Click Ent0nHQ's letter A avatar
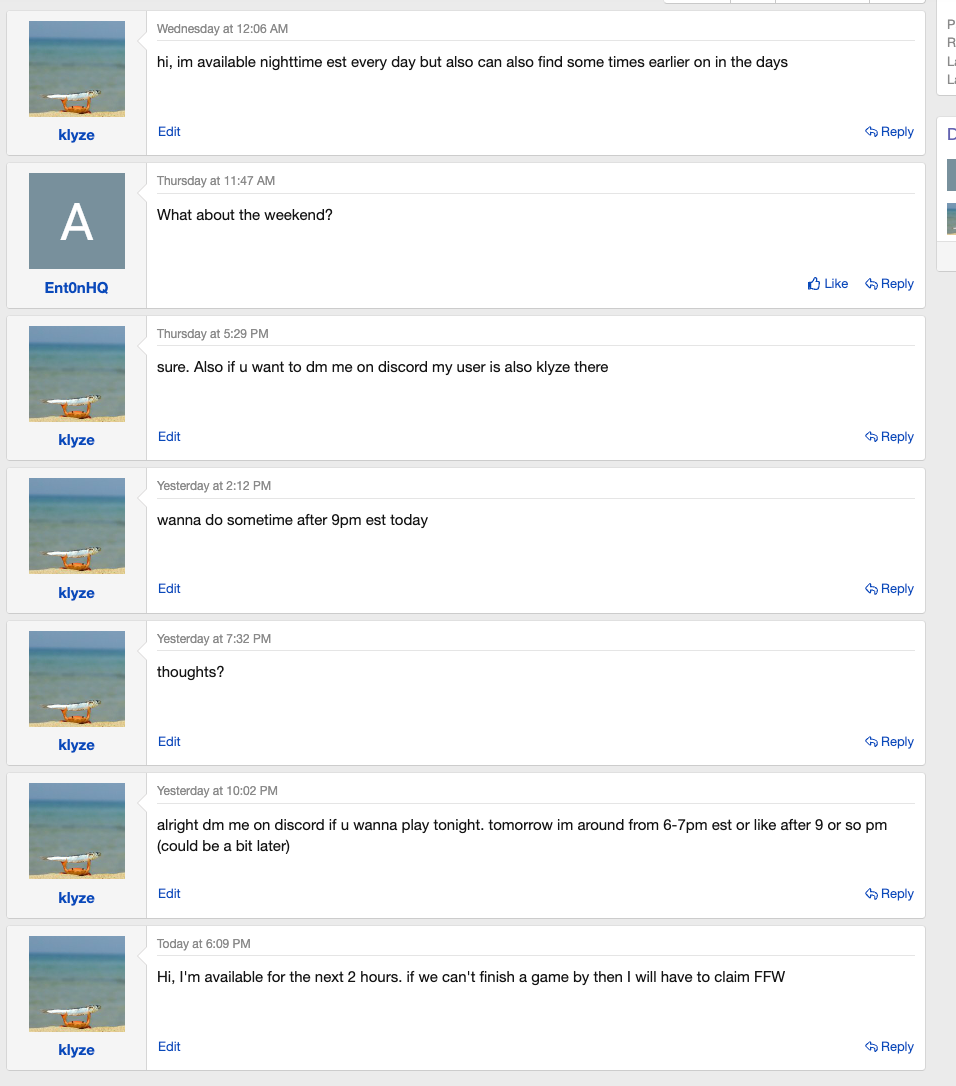This screenshot has width=956, height=1086. pos(77,221)
